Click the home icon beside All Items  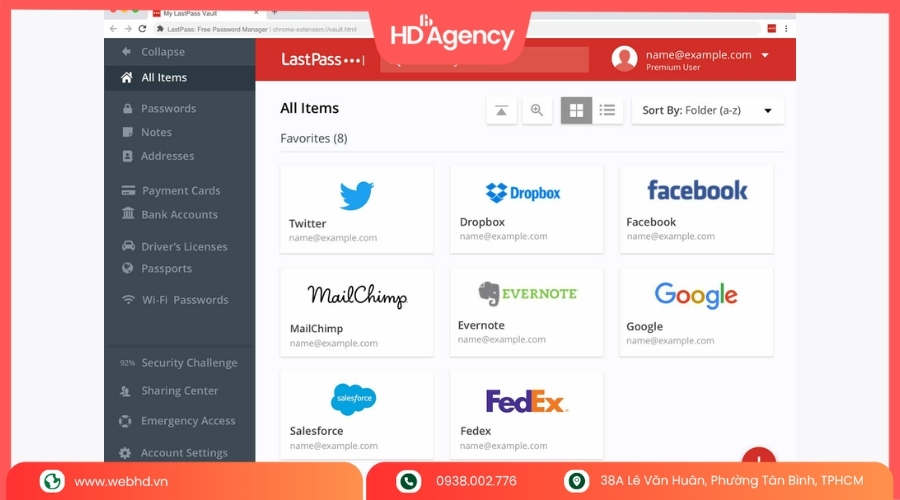(127, 77)
